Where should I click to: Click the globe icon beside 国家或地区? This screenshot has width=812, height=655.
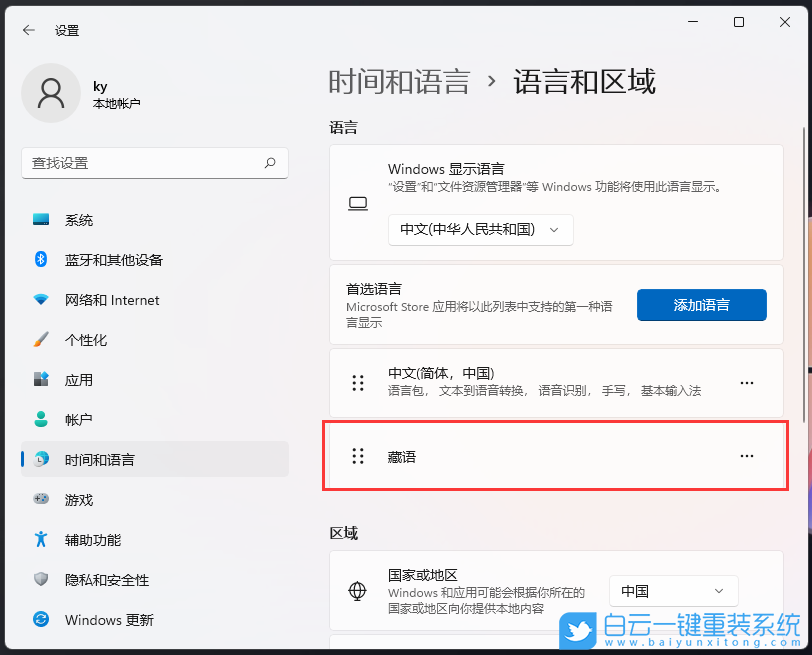coord(357,591)
